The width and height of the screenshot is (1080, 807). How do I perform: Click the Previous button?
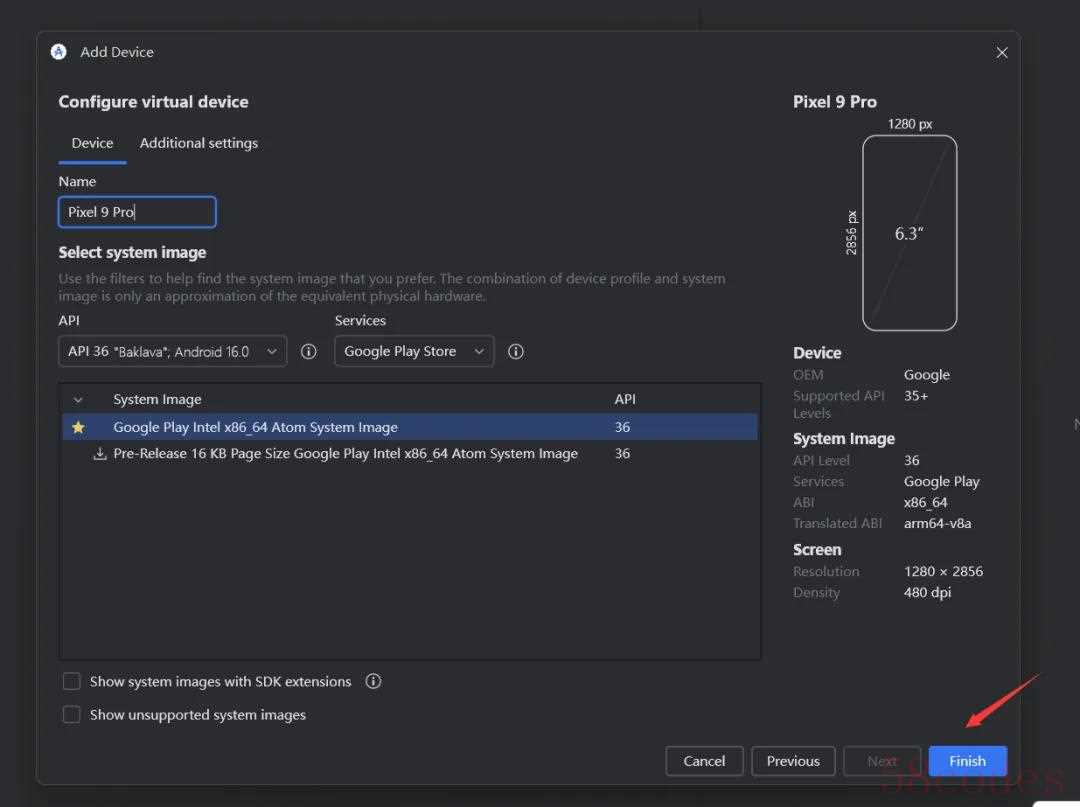[x=793, y=761]
